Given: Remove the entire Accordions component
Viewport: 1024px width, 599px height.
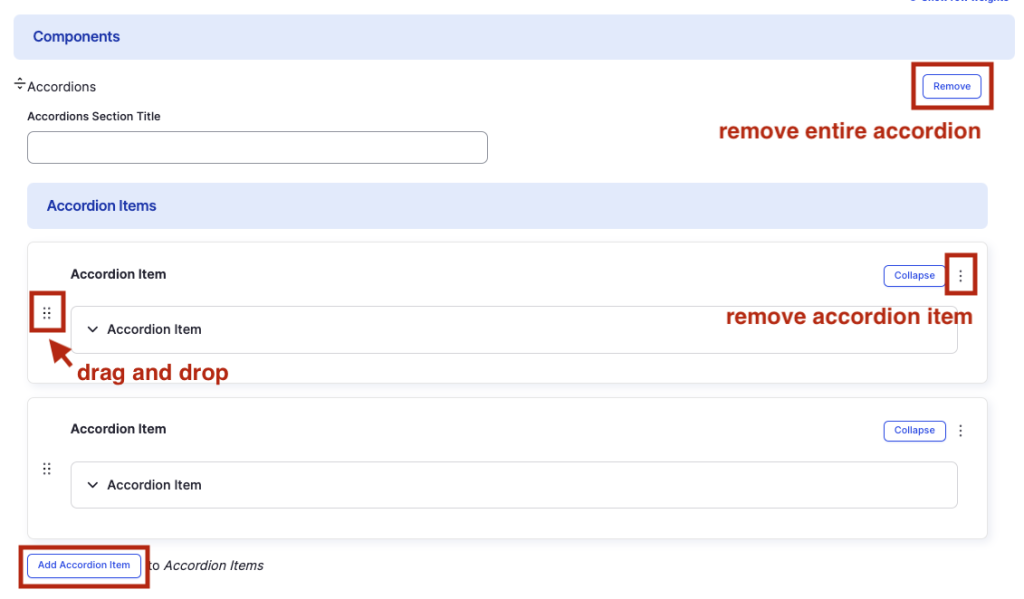Looking at the screenshot, I should [x=951, y=87].
